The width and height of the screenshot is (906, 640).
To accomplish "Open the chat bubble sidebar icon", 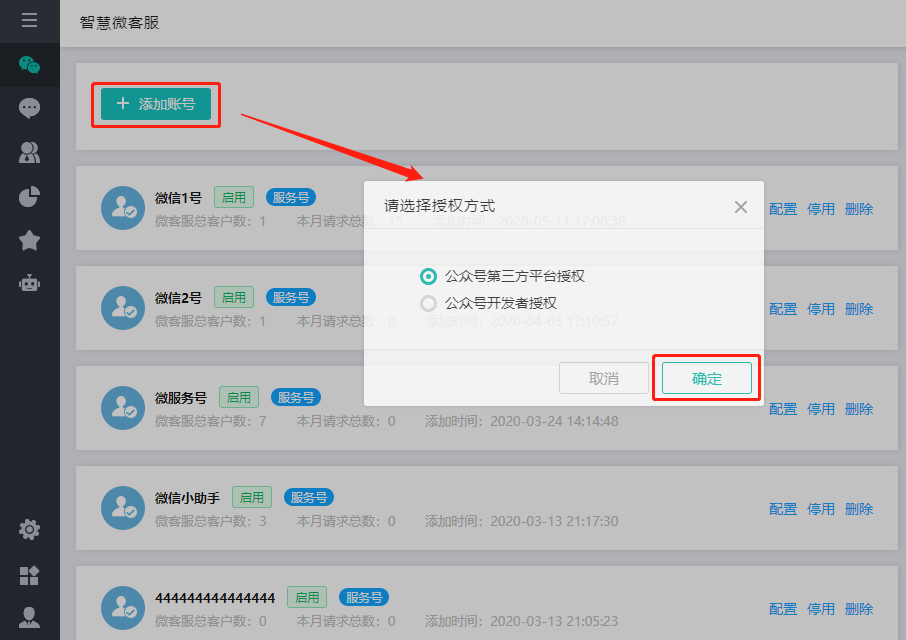I will point(29,108).
